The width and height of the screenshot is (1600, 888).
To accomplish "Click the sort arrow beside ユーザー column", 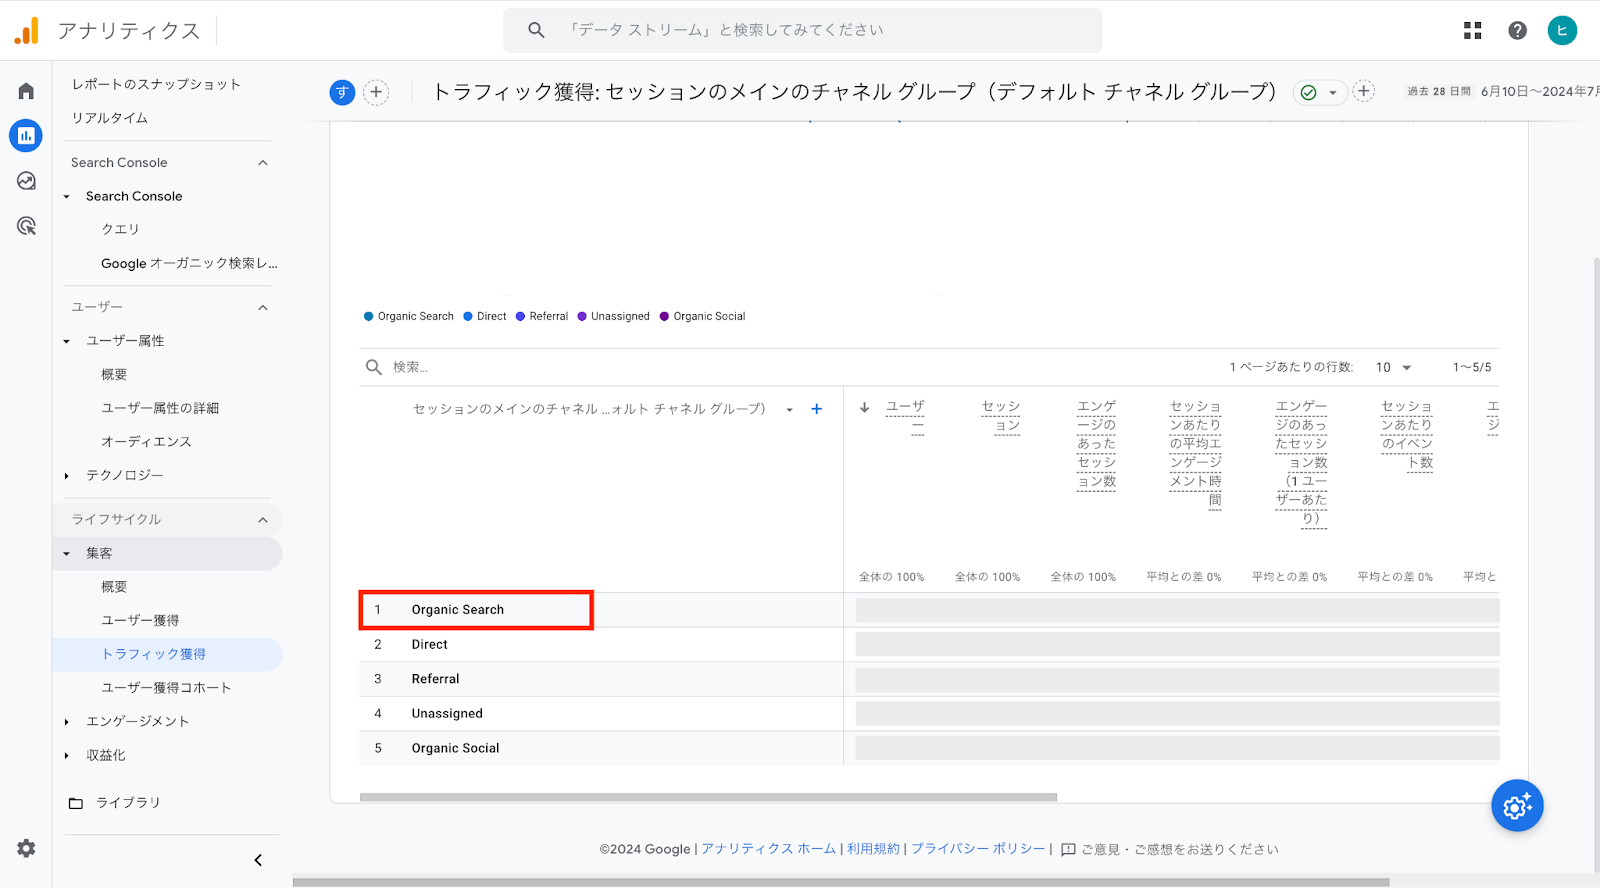I will [x=865, y=407].
